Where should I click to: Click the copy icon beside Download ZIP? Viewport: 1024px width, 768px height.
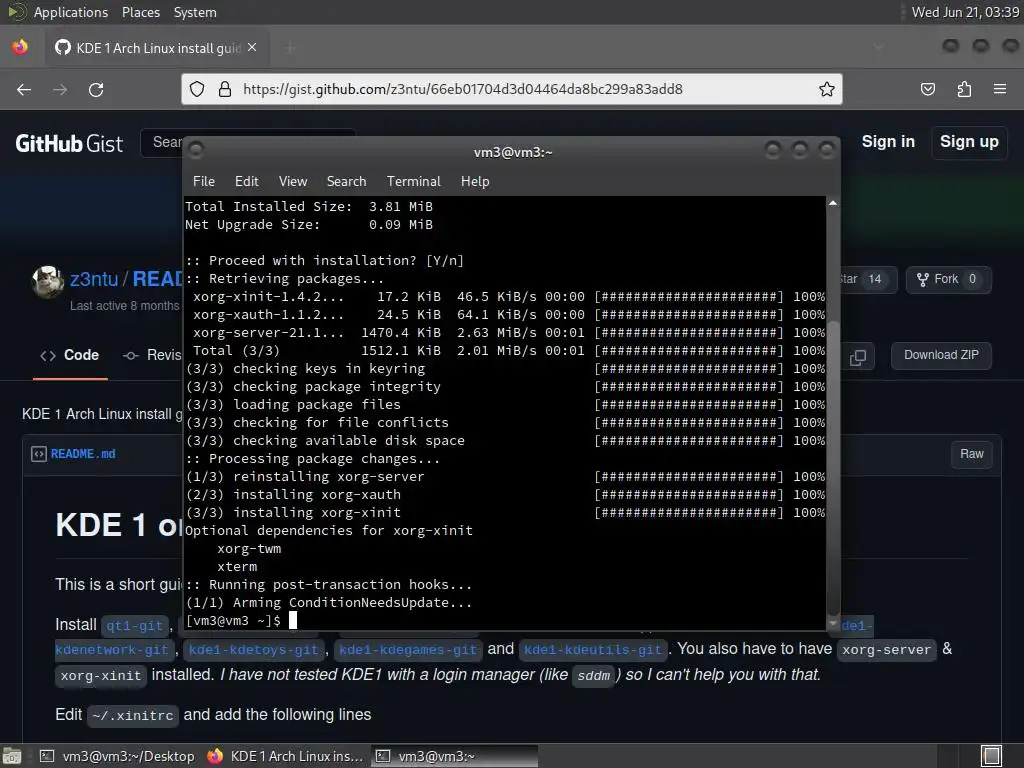pos(858,357)
